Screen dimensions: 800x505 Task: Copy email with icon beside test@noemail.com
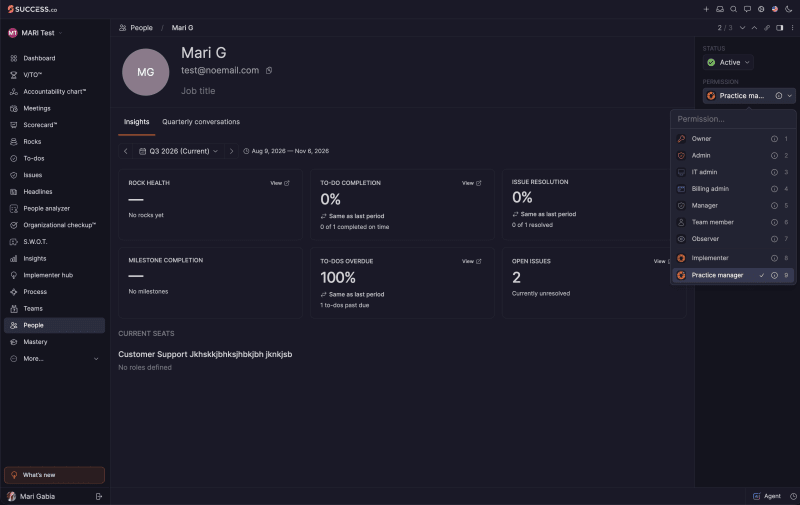[269, 70]
